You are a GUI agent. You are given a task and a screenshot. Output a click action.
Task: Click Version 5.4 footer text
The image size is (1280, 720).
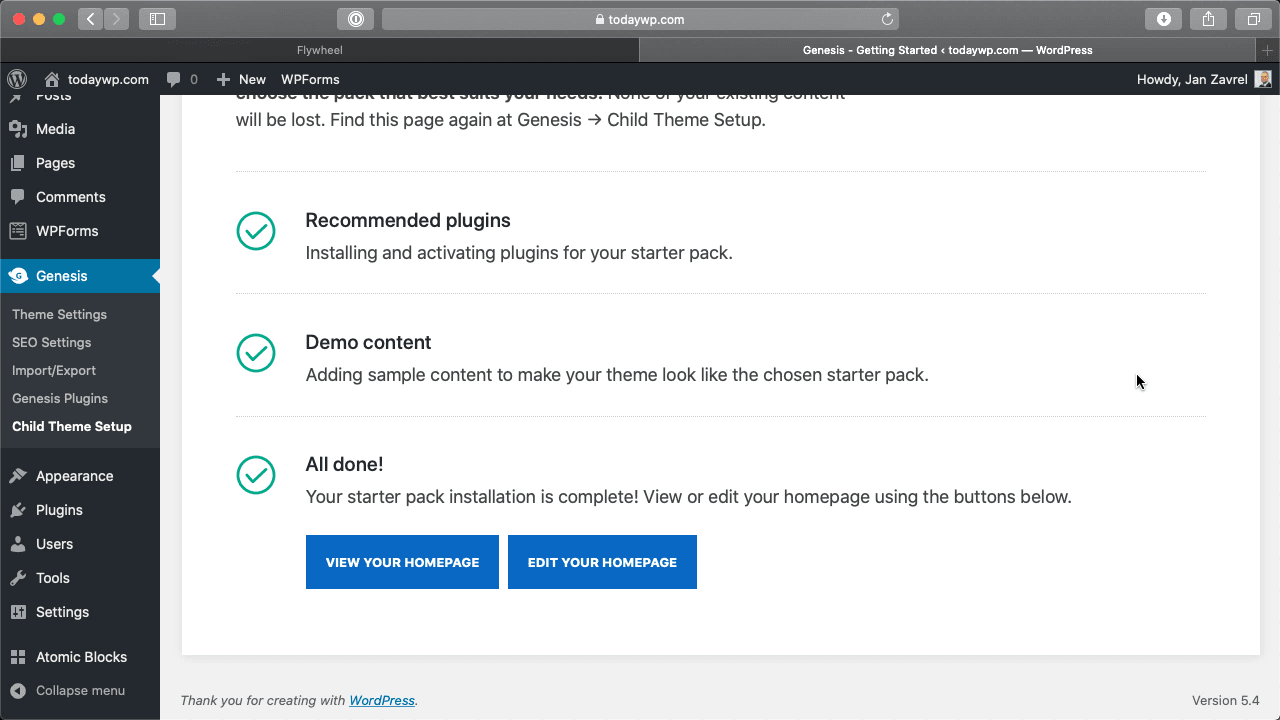pyautogui.click(x=1226, y=701)
